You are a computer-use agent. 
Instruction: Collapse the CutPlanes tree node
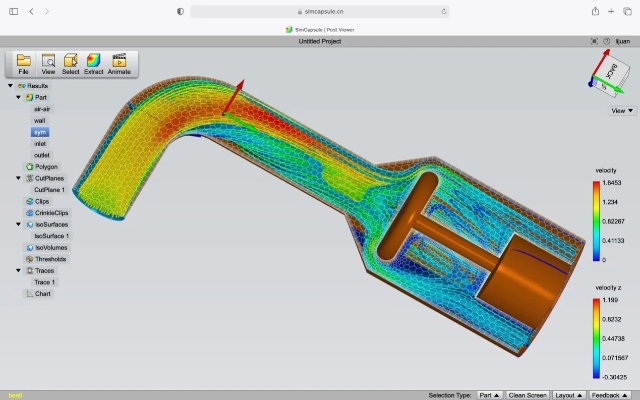18,178
